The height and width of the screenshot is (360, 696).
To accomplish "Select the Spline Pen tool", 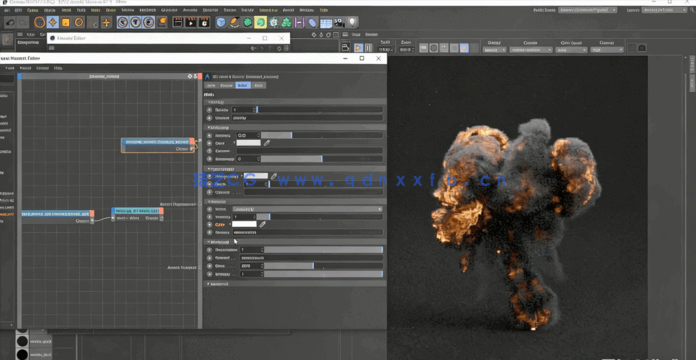I will pyautogui.click(x=234, y=22).
